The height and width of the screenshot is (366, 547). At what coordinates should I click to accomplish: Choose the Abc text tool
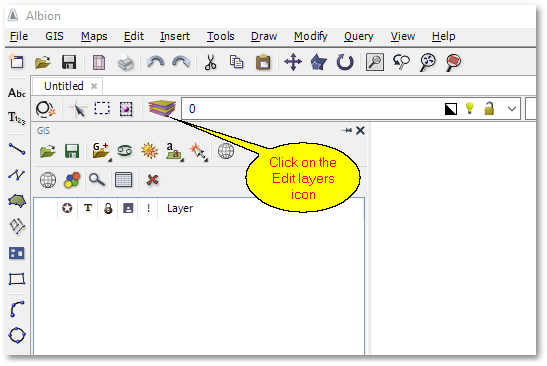click(17, 93)
